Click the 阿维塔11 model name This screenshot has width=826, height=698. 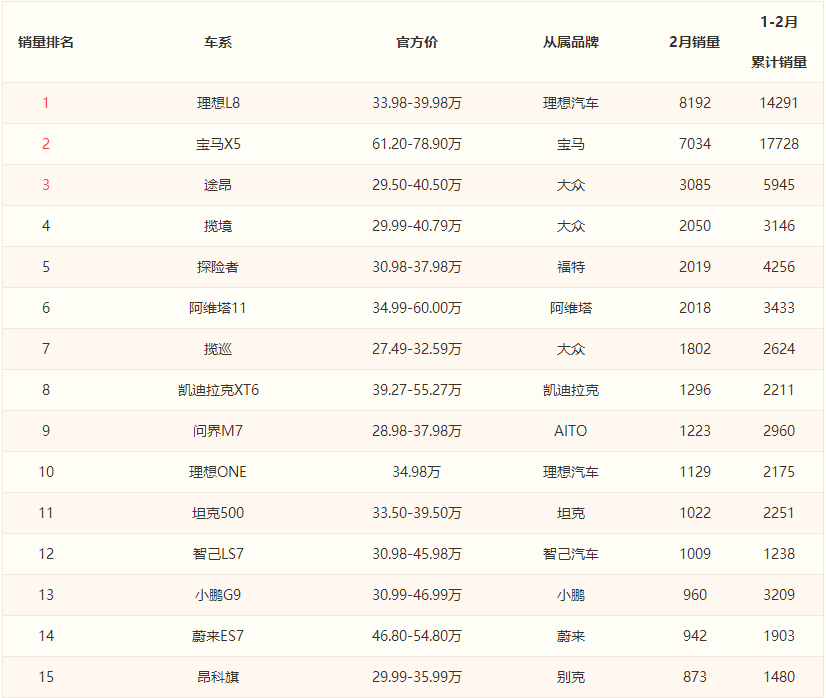[218, 308]
